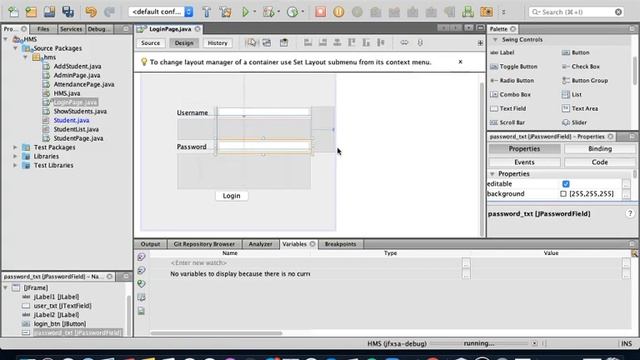Click the Selection Mode icon in designer toolbar

[251, 42]
